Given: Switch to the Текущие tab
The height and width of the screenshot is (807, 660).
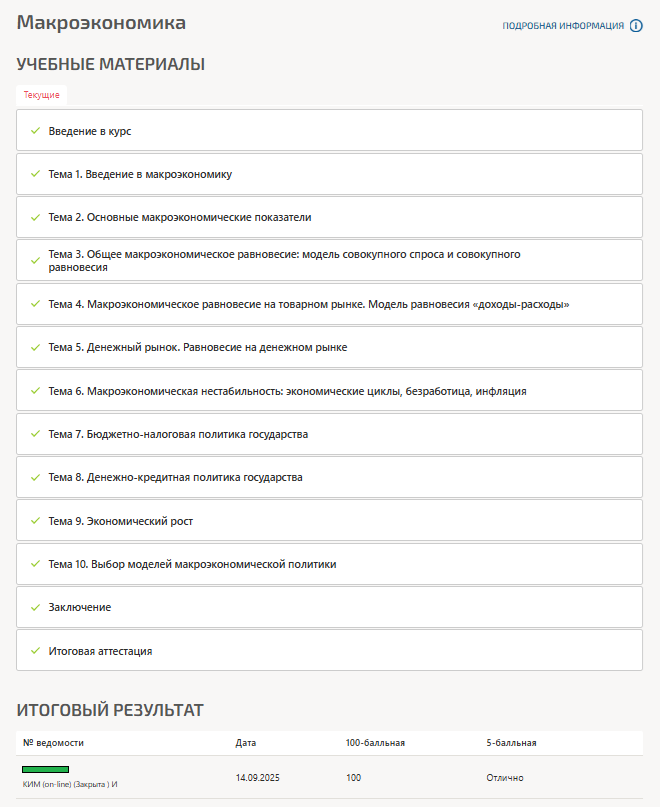Looking at the screenshot, I should pyautogui.click(x=42, y=95).
